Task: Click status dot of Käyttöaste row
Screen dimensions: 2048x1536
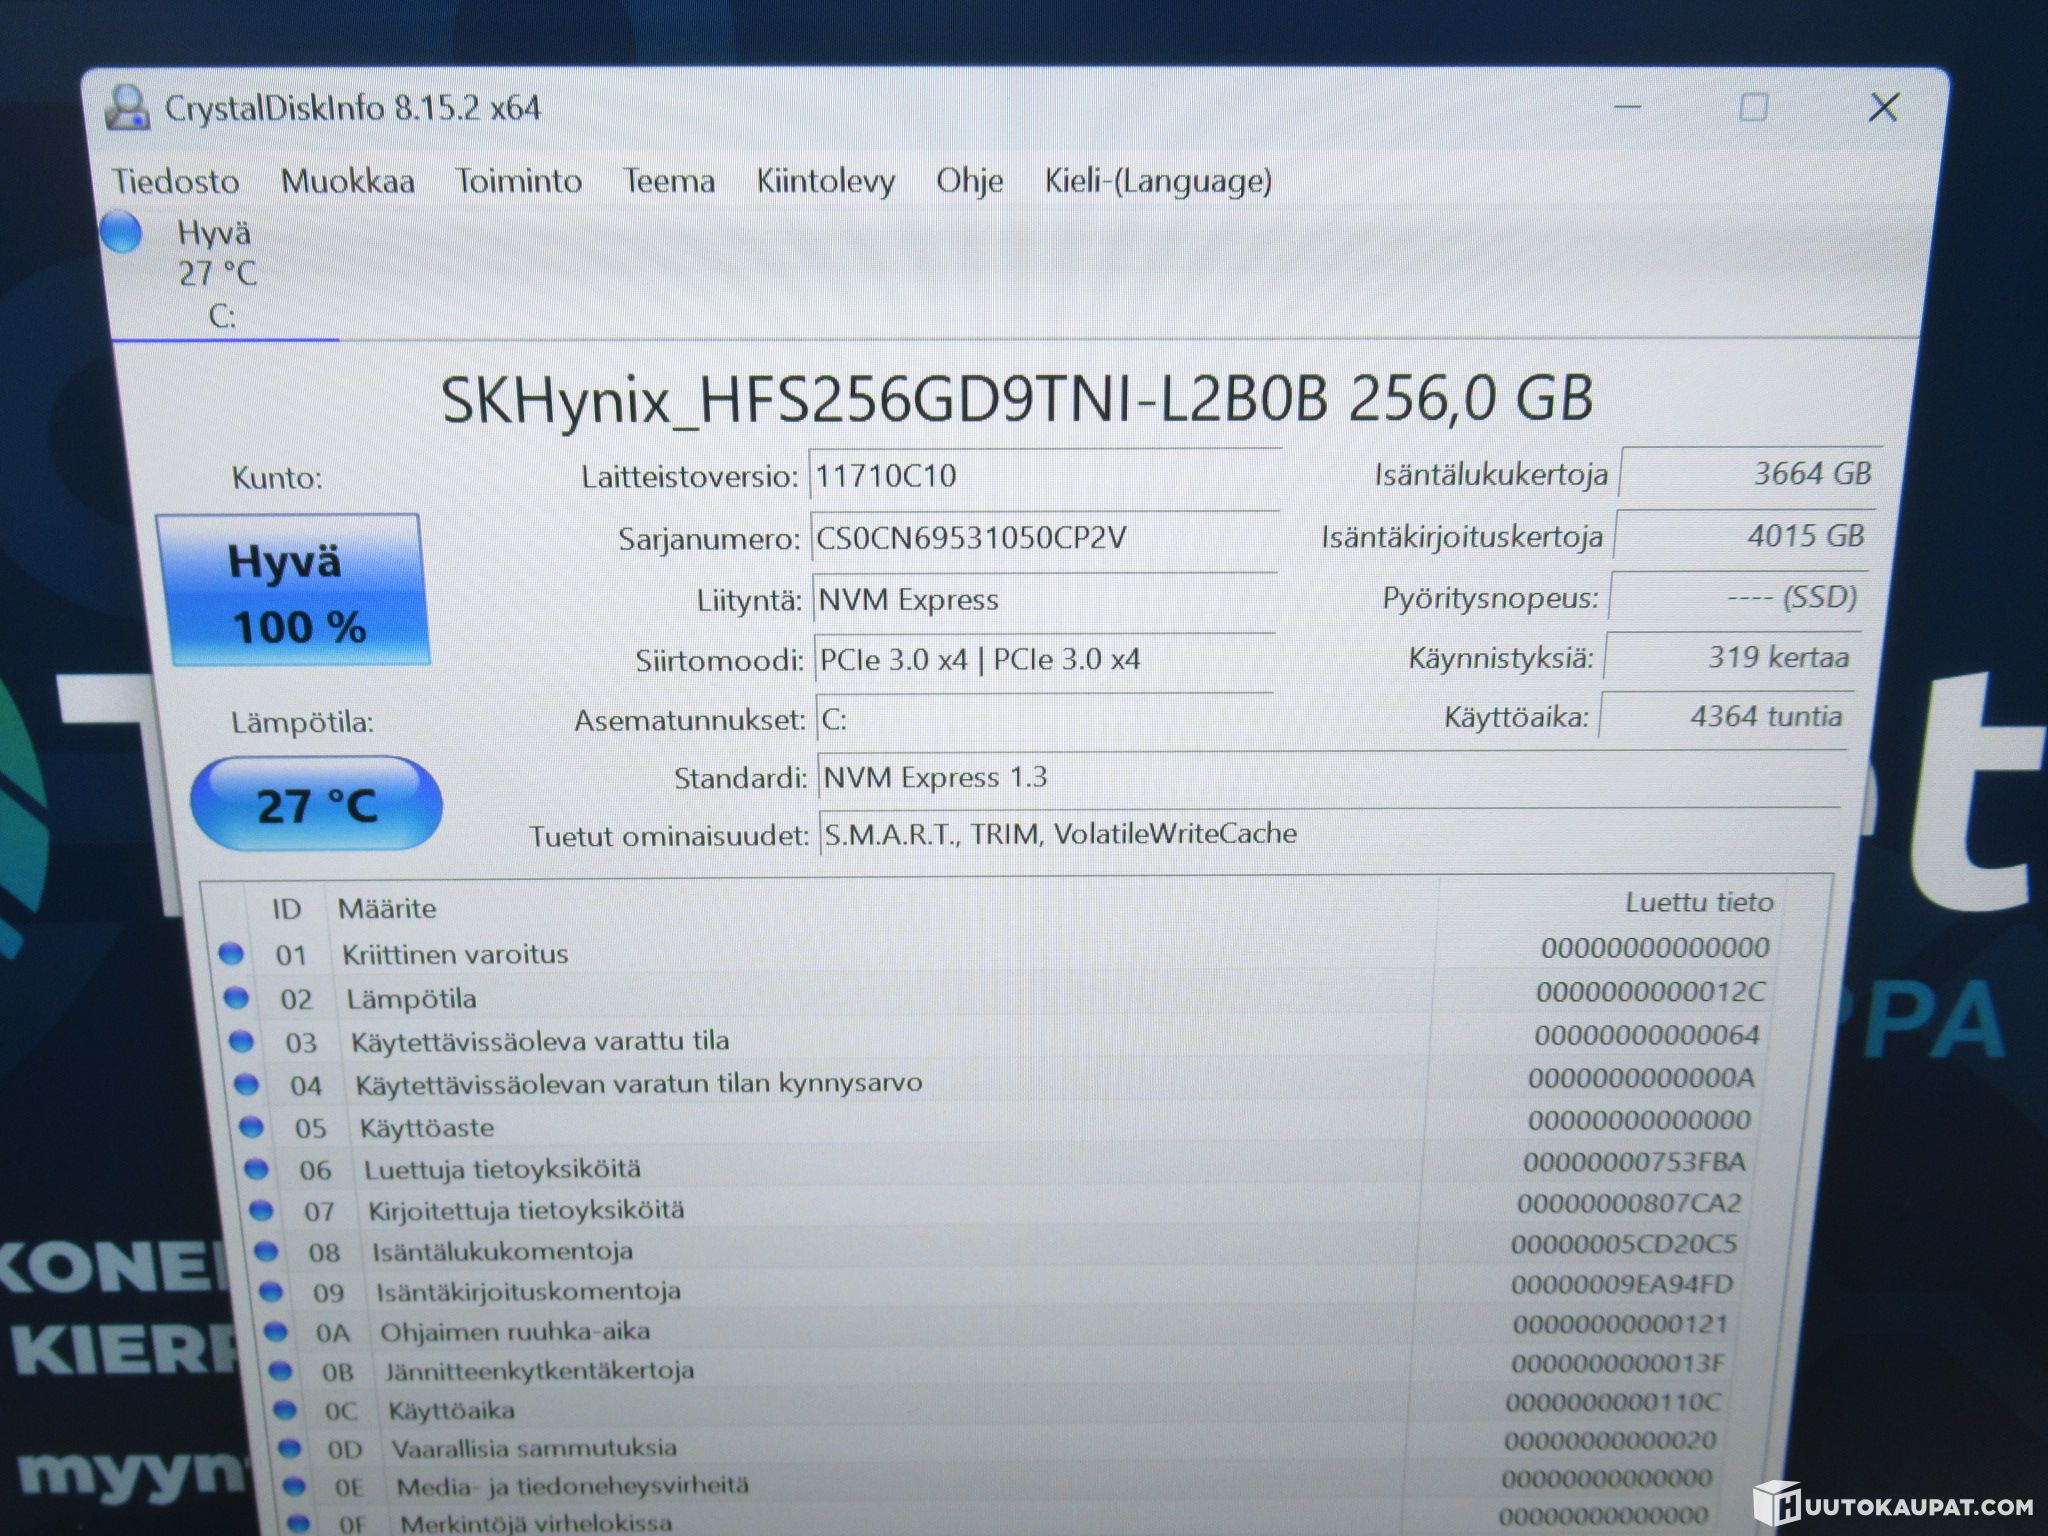Action: pos(251,1127)
